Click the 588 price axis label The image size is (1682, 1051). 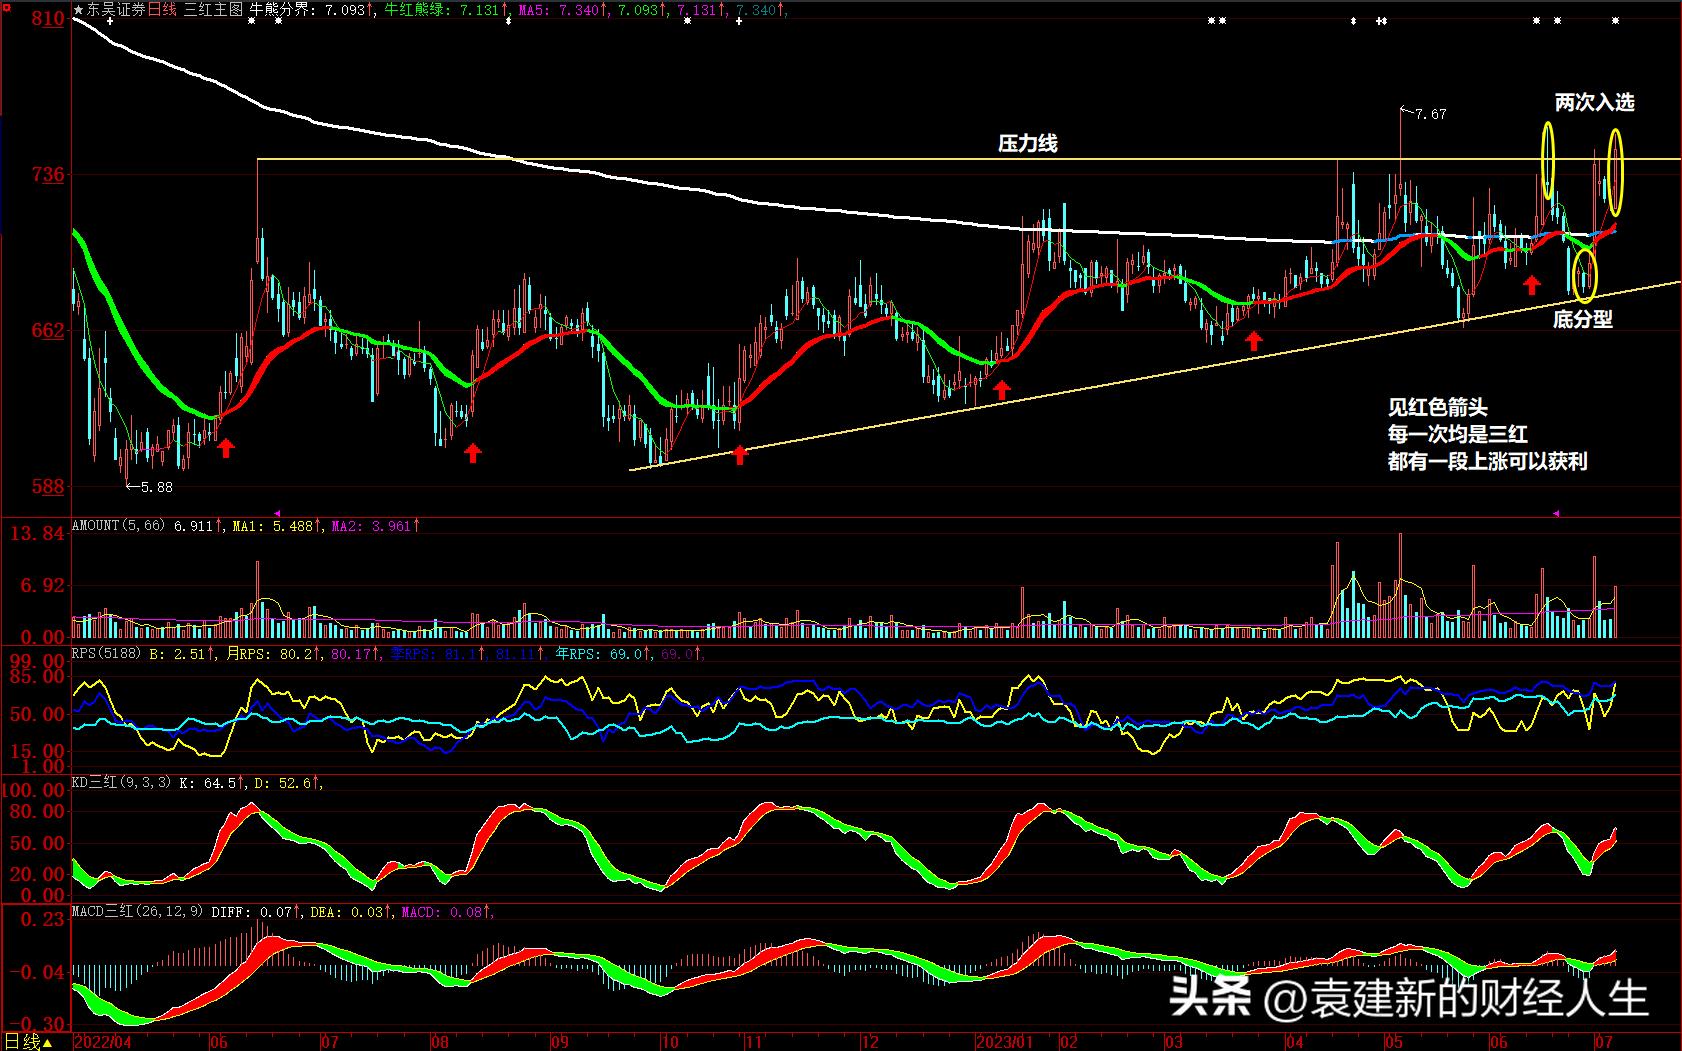[47, 486]
